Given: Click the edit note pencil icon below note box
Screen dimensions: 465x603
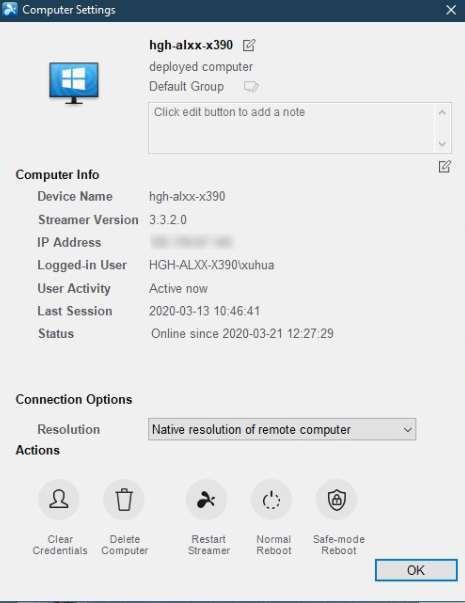Looking at the screenshot, I should pos(445,167).
